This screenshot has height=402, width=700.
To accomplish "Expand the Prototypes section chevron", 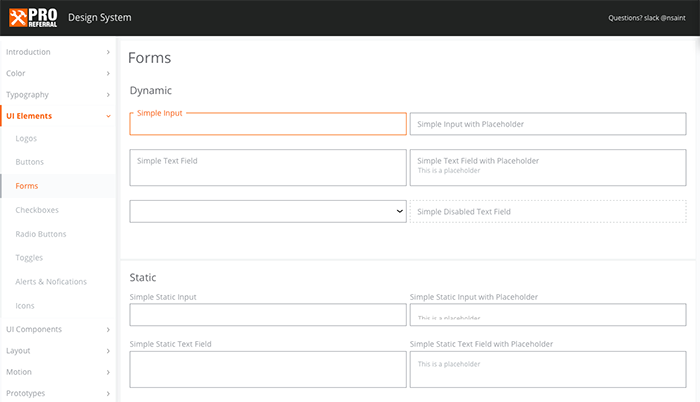I will [x=108, y=394].
